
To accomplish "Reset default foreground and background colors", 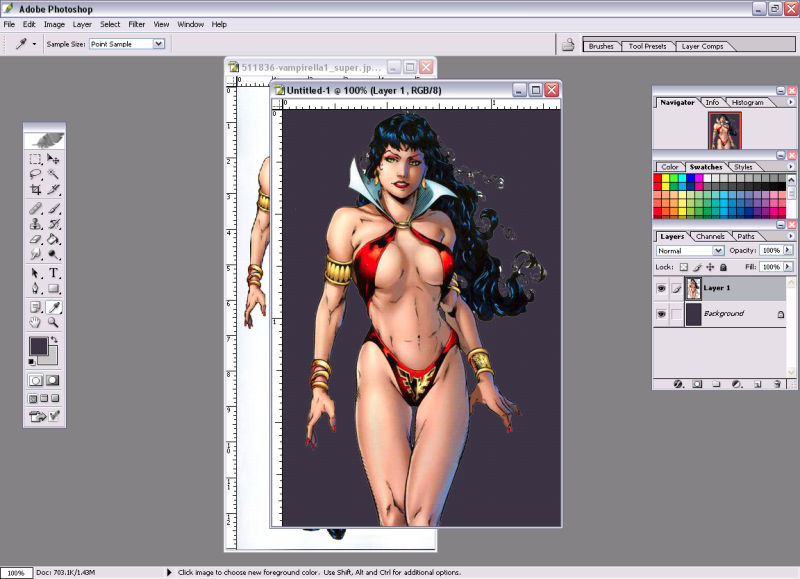I will pyautogui.click(x=32, y=362).
